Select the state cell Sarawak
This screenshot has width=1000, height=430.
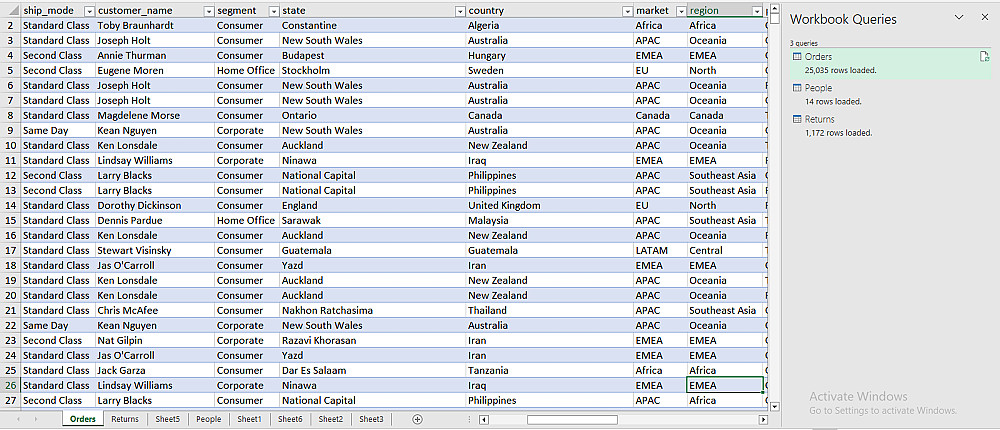373,220
